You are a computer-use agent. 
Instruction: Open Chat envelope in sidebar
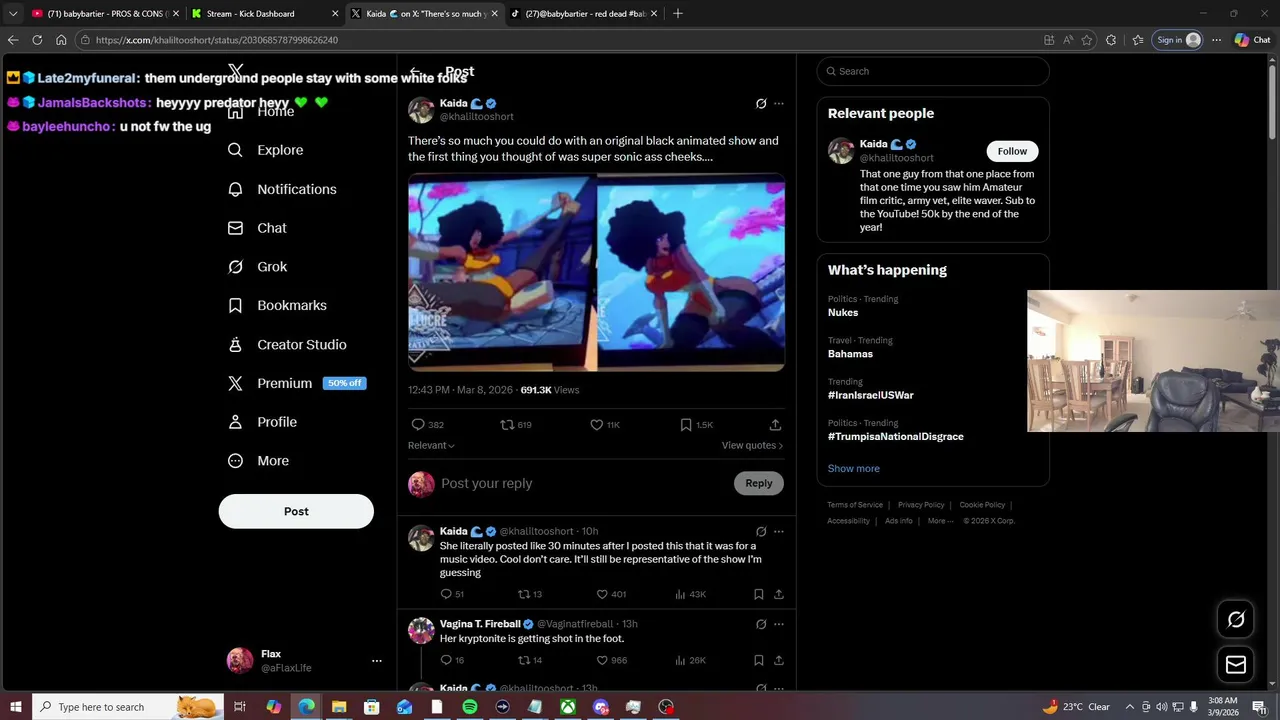[x=235, y=228]
